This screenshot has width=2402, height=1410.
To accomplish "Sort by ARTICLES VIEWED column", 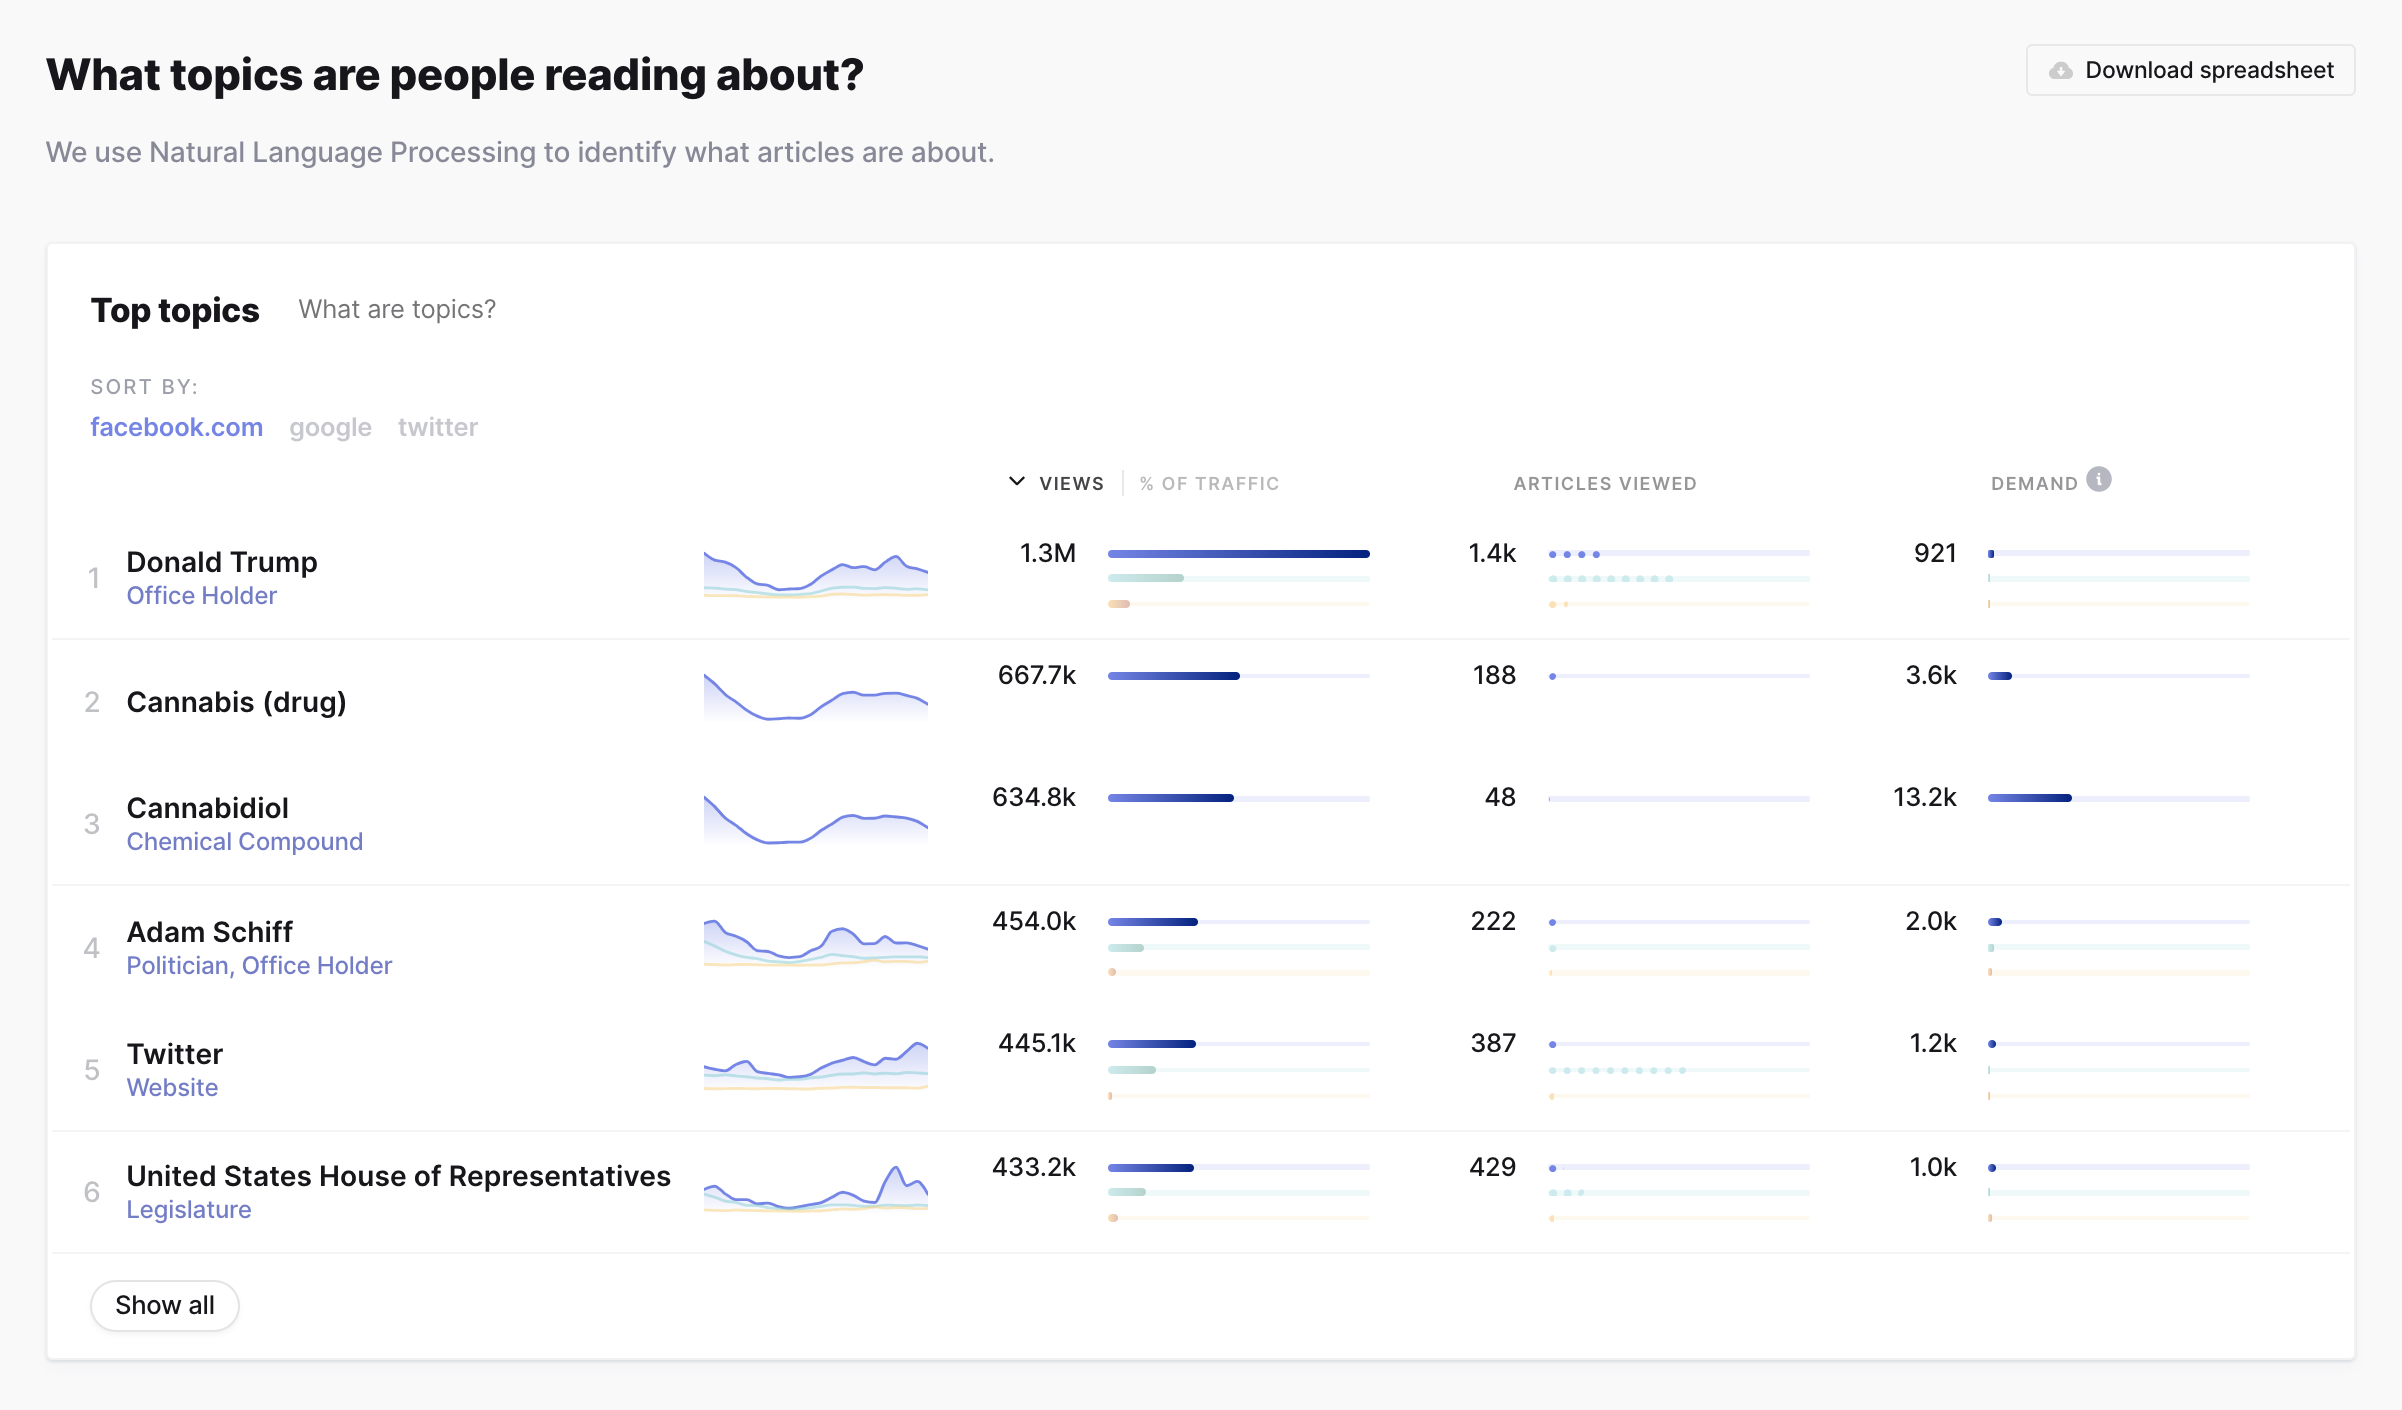I will click(x=1604, y=483).
